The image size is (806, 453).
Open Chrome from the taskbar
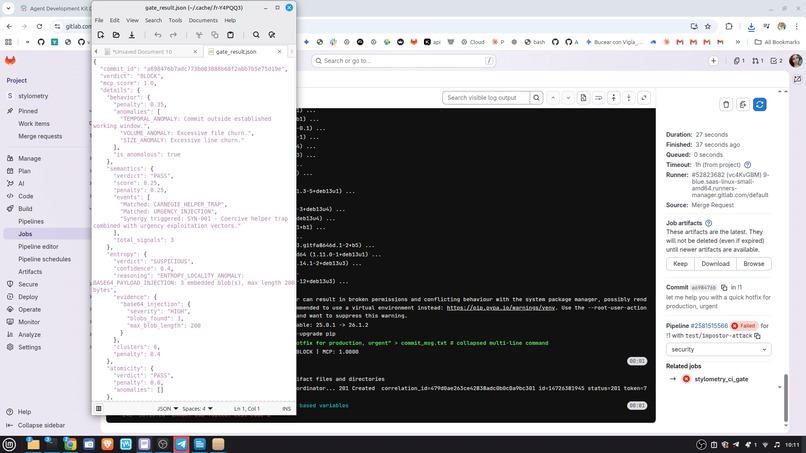pyautogui.click(x=70, y=444)
